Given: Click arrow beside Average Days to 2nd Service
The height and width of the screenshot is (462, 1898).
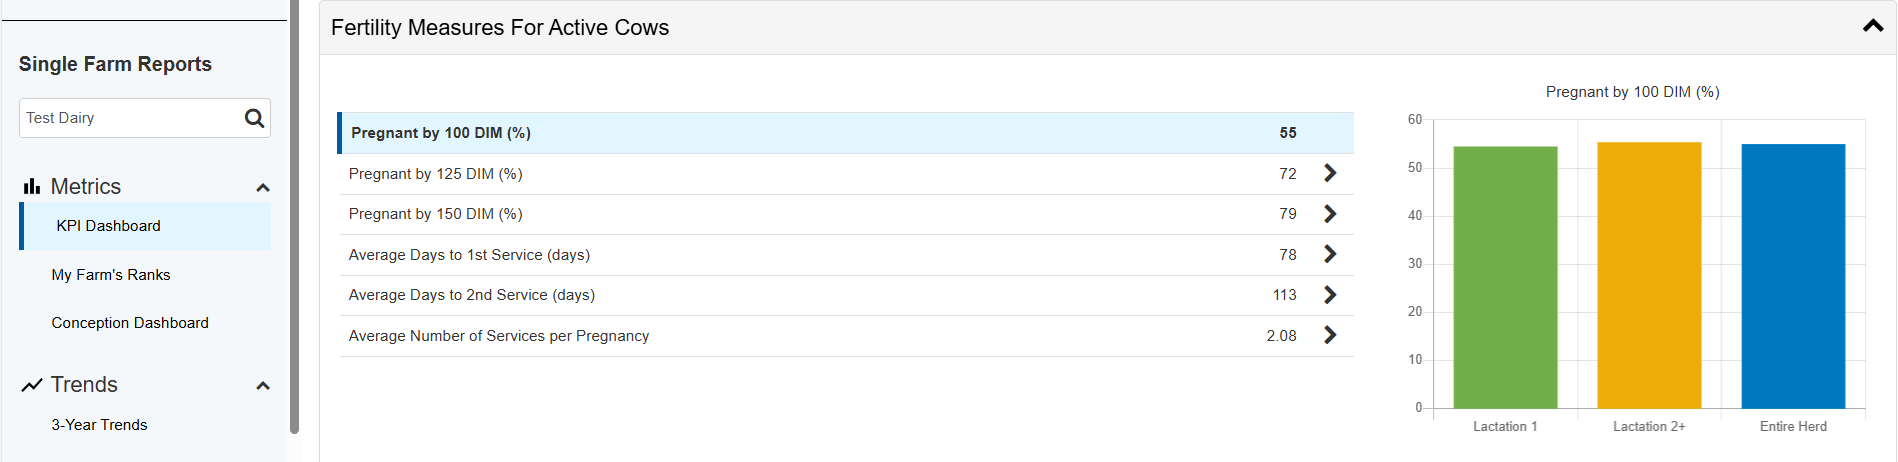Looking at the screenshot, I should [1330, 295].
